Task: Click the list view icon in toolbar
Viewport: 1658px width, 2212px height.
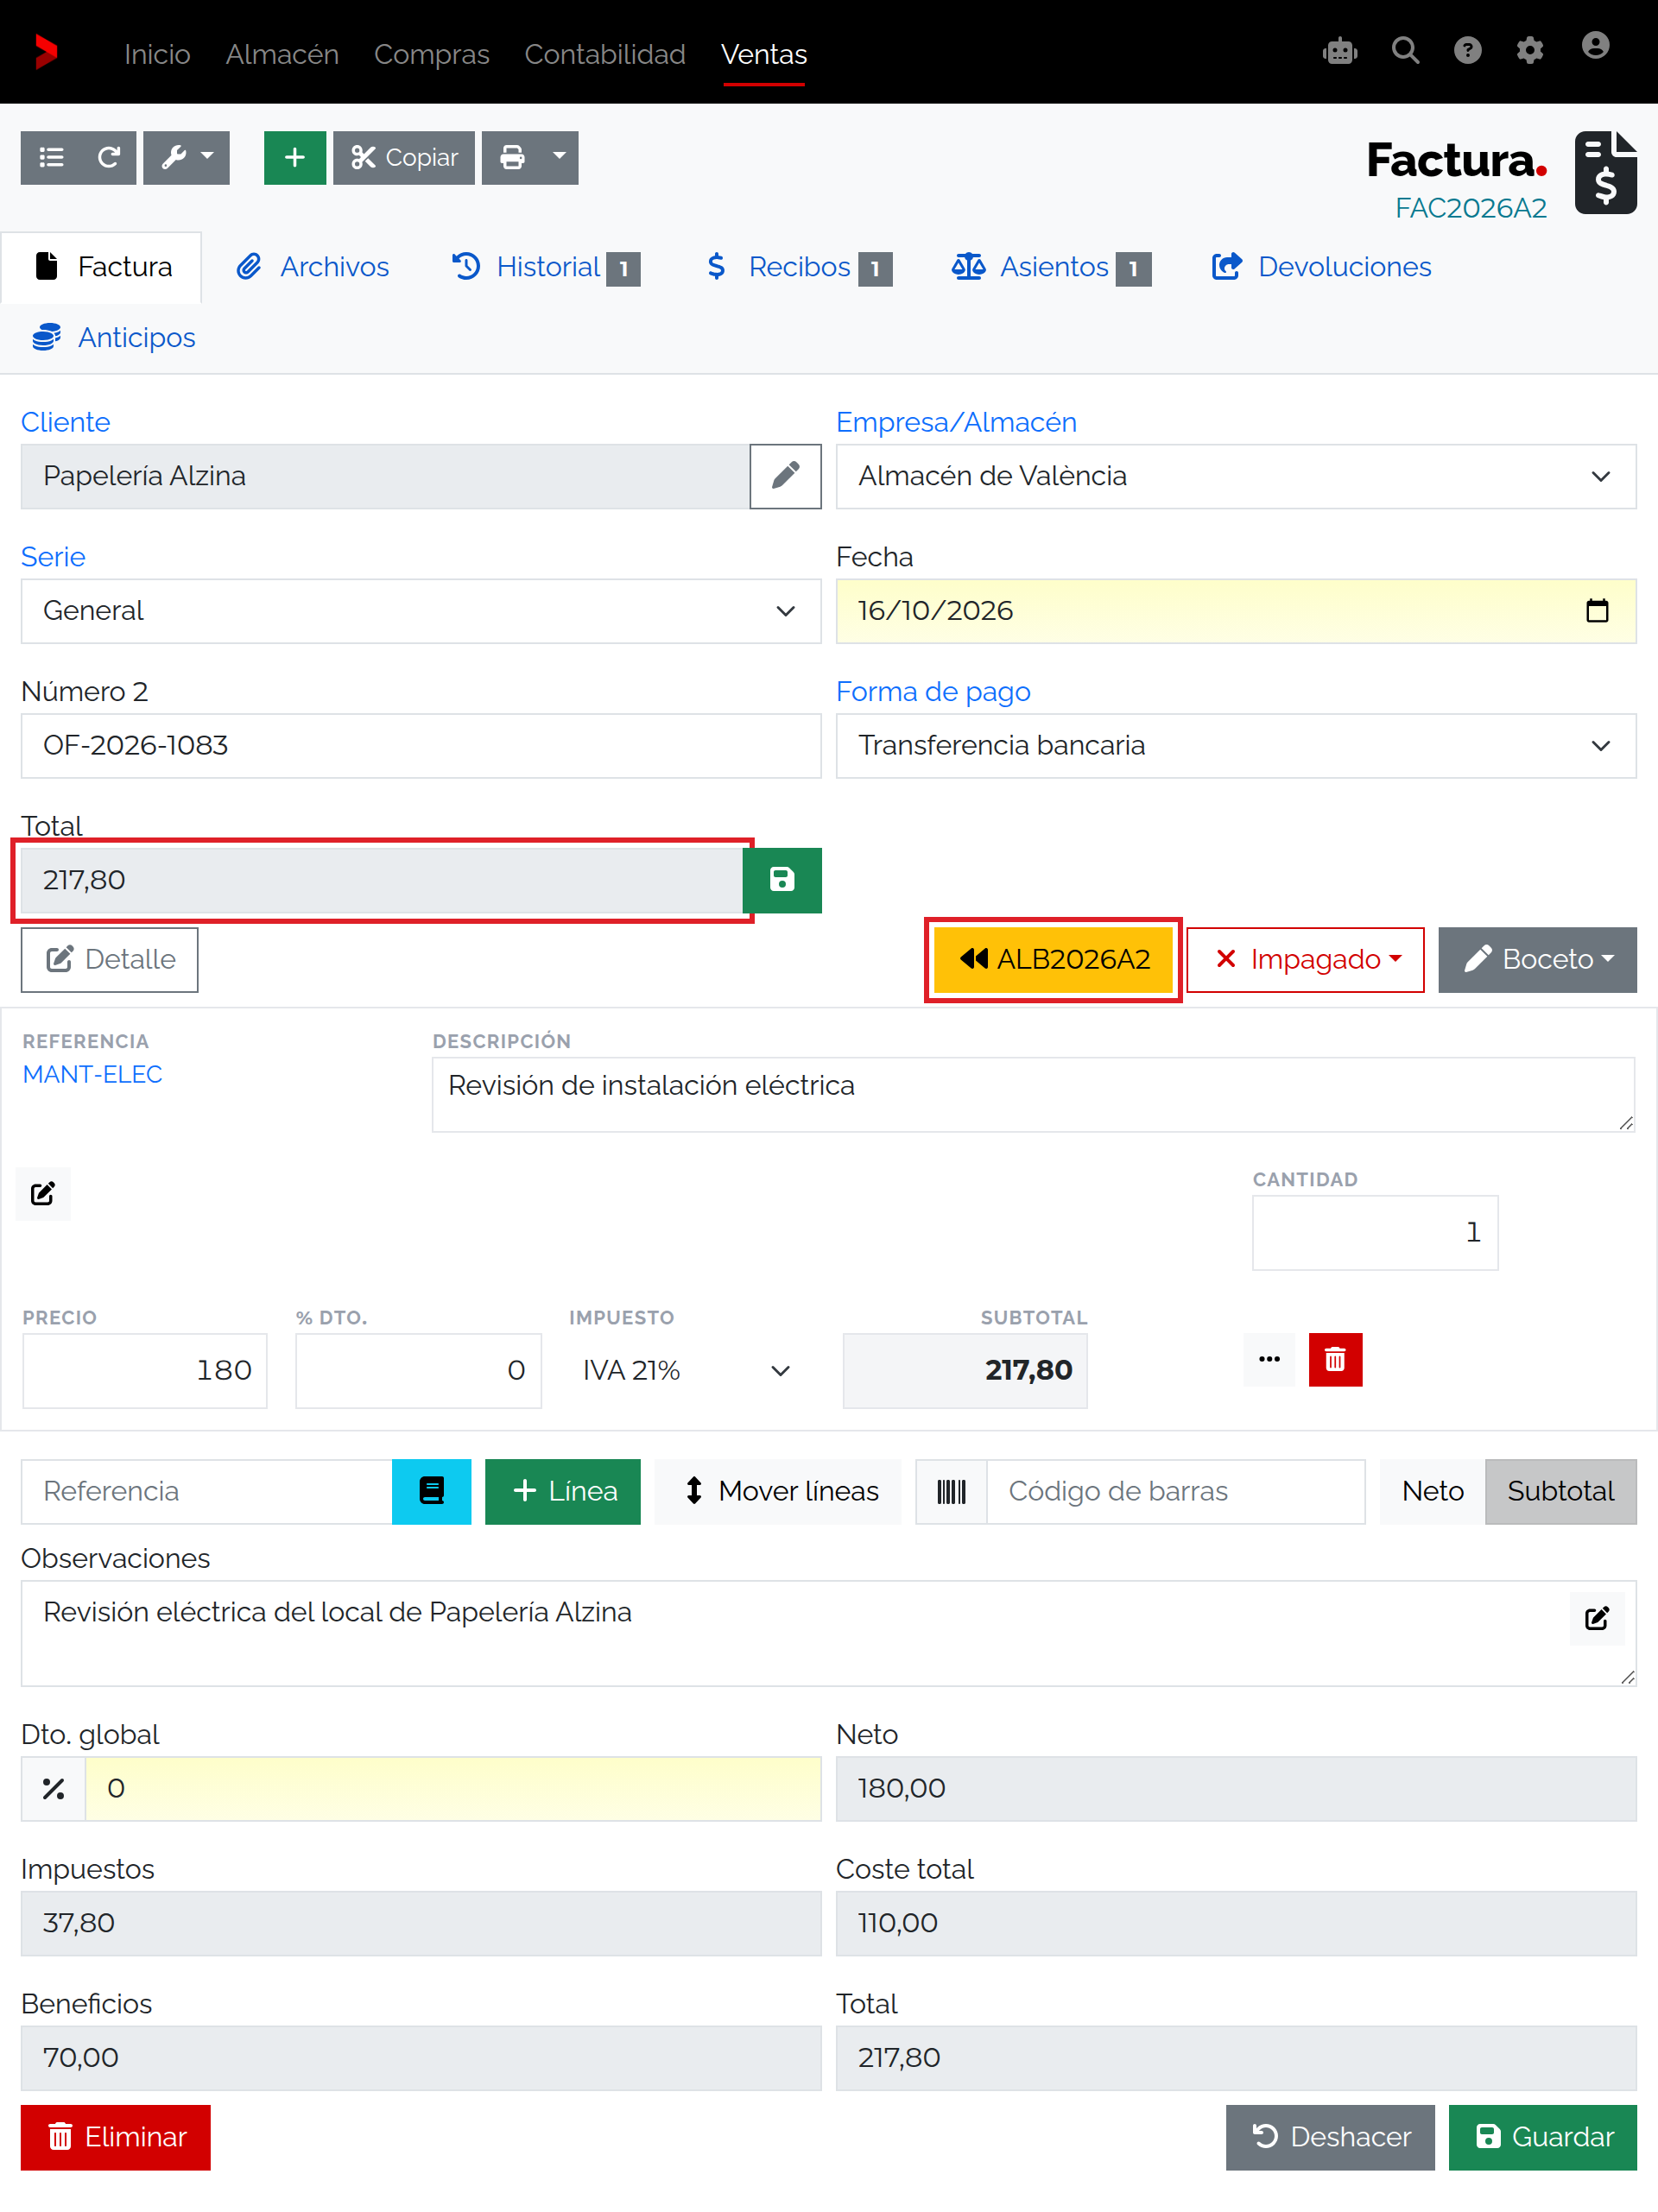Action: 51,158
